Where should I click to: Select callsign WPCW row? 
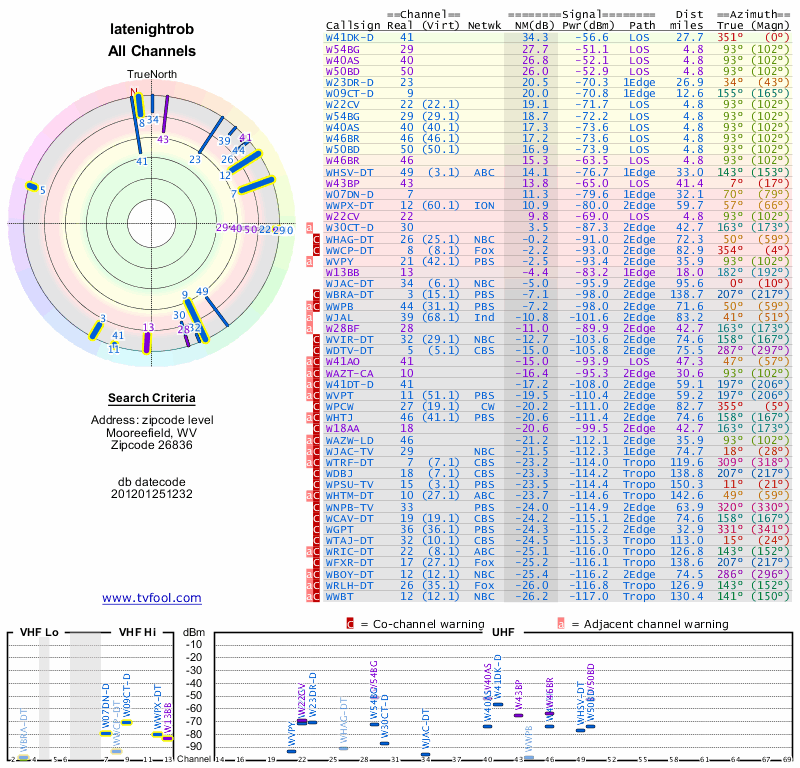click(558, 407)
